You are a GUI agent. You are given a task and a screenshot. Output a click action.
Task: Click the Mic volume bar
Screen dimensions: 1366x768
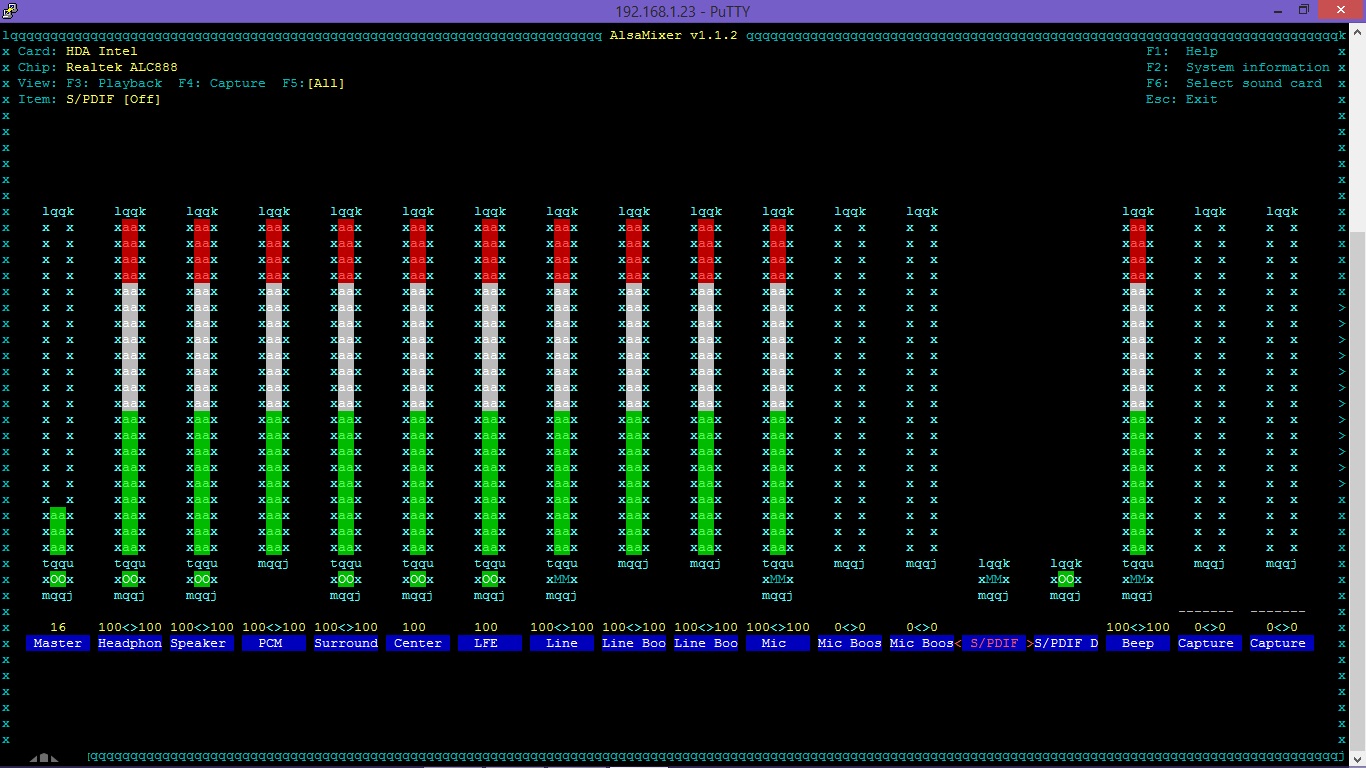(x=778, y=387)
